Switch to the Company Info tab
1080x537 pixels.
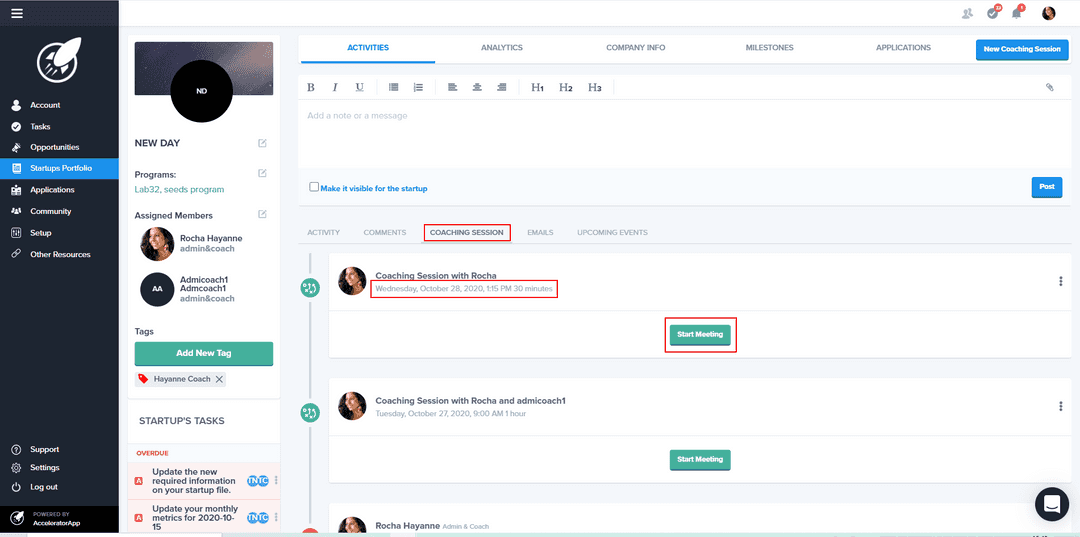click(x=635, y=48)
